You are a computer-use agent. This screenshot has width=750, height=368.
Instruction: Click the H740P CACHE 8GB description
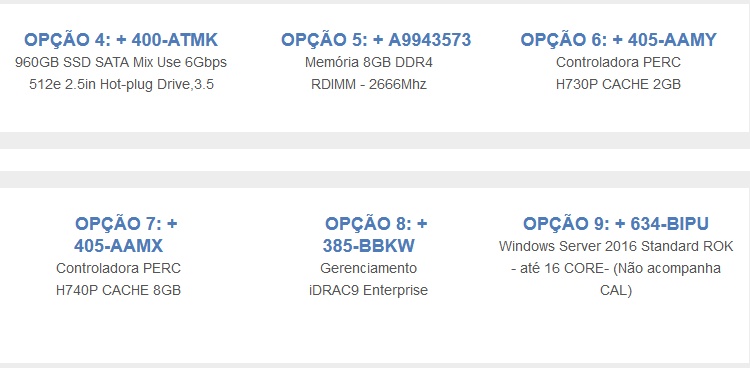click(x=119, y=290)
